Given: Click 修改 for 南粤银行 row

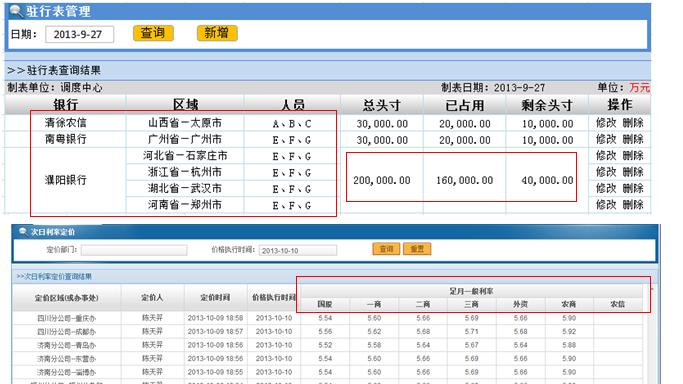Looking at the screenshot, I should click(606, 139).
